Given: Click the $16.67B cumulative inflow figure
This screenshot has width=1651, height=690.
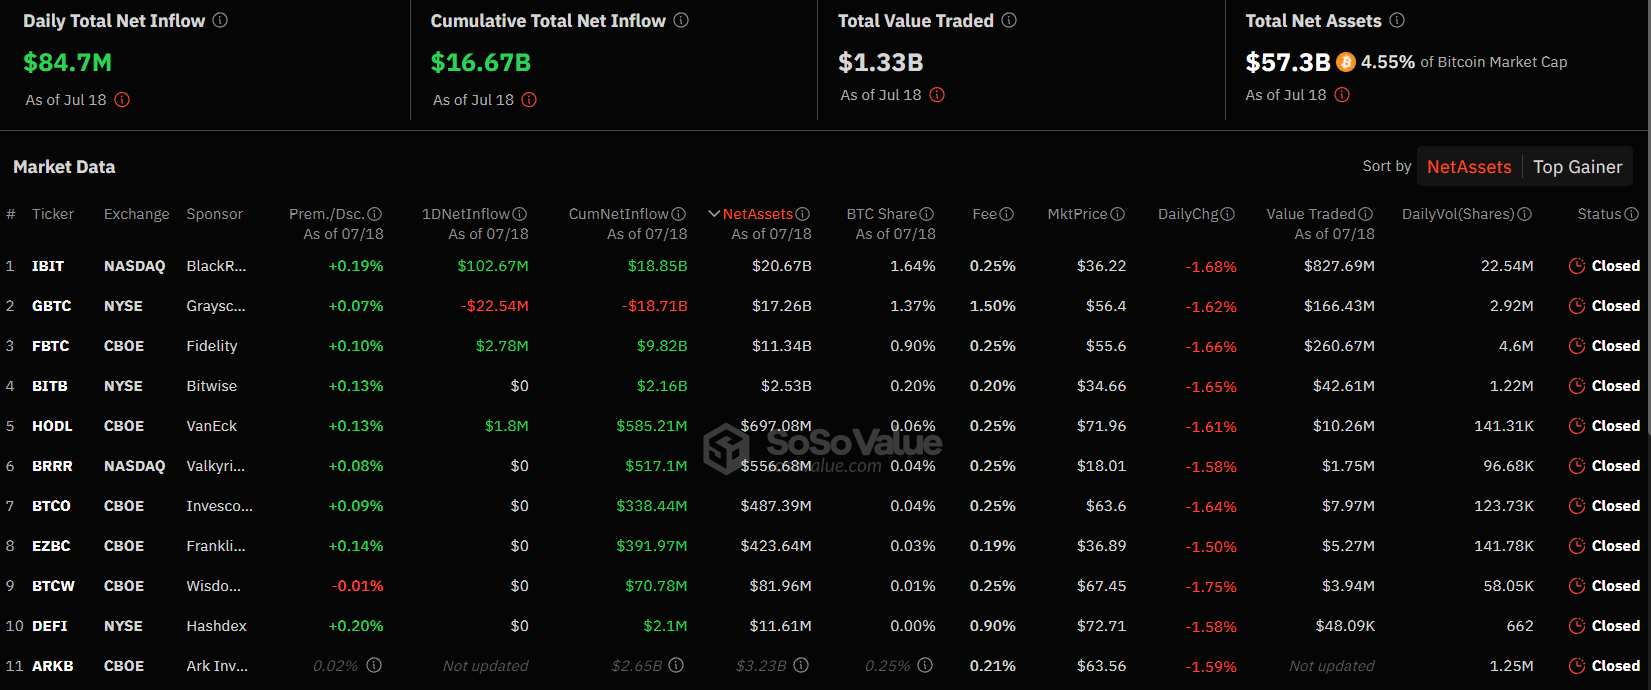Looking at the screenshot, I should click(x=481, y=63).
